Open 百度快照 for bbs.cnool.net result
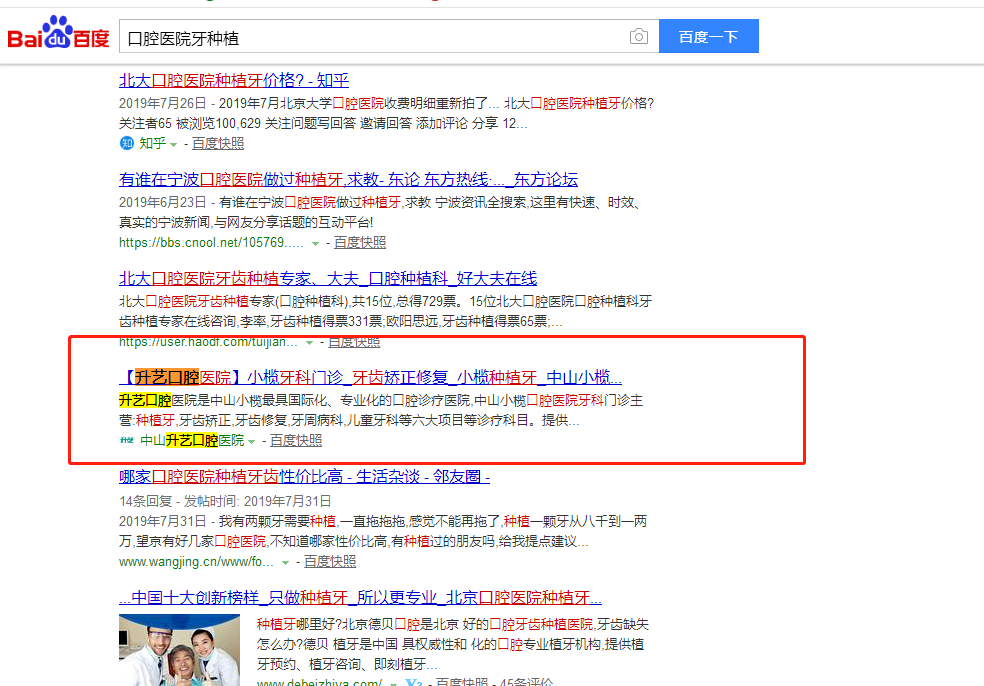Screen dimensions: 984x686 click(360, 243)
